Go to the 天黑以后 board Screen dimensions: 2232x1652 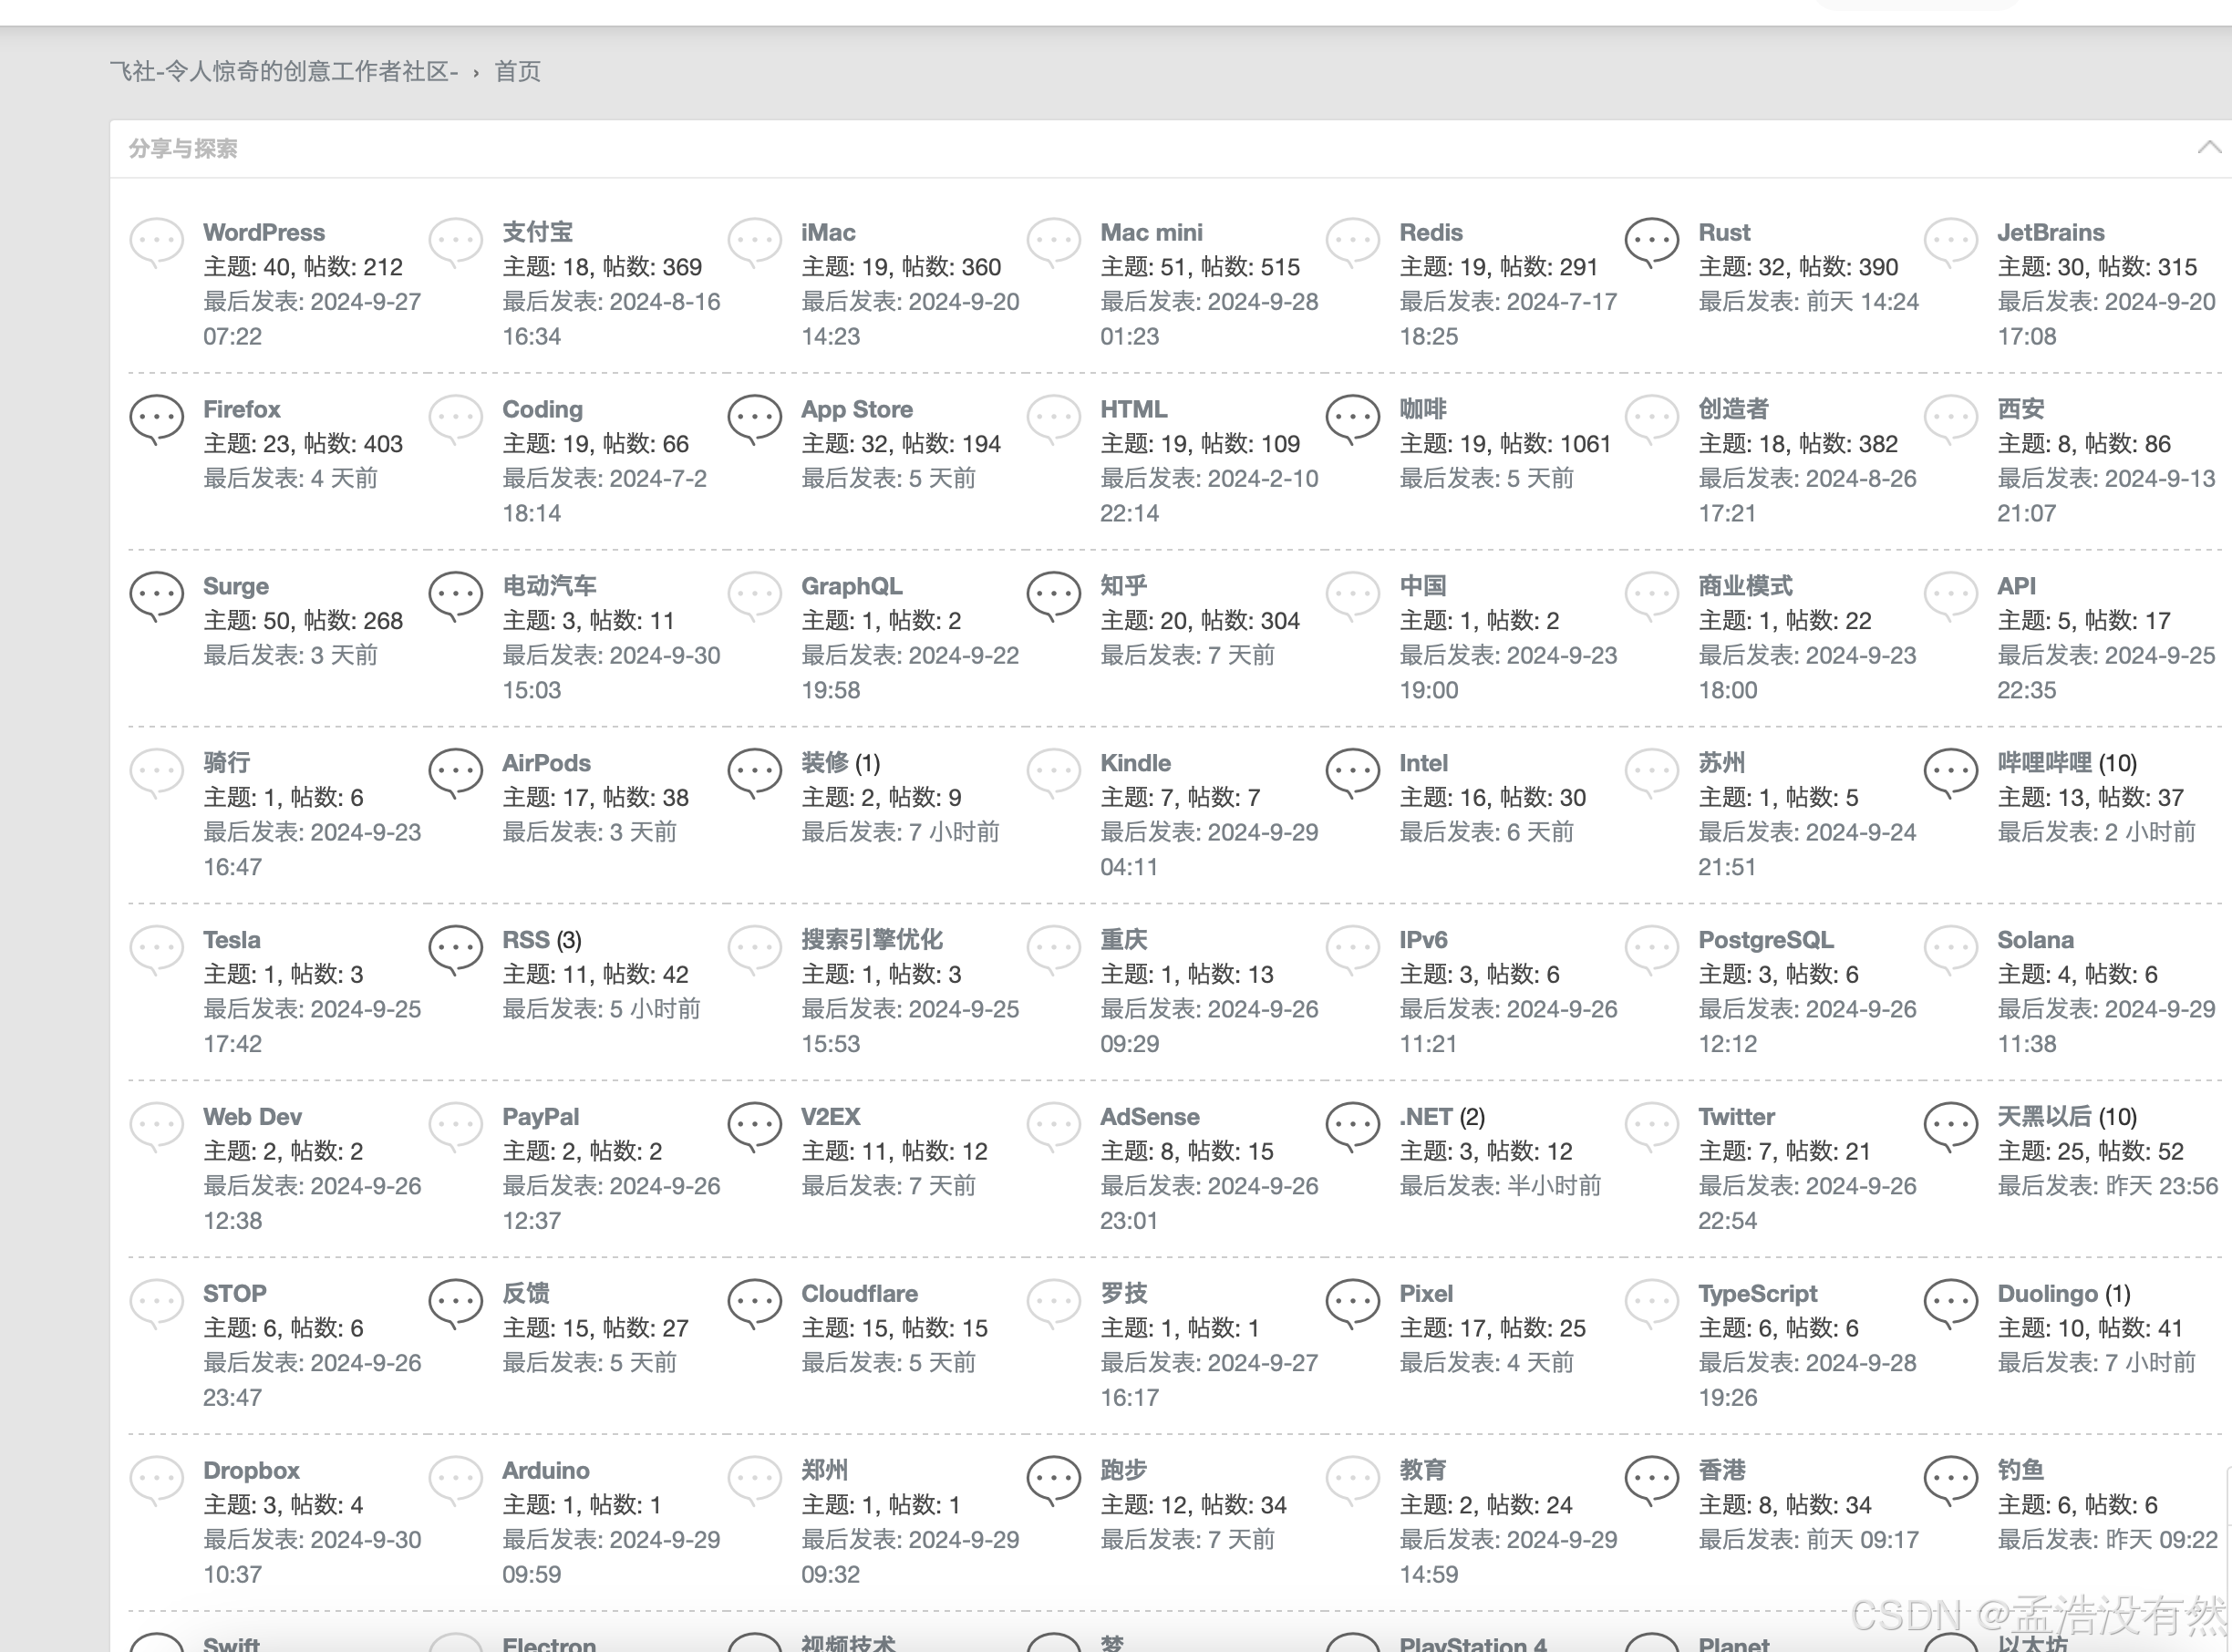point(2044,1117)
